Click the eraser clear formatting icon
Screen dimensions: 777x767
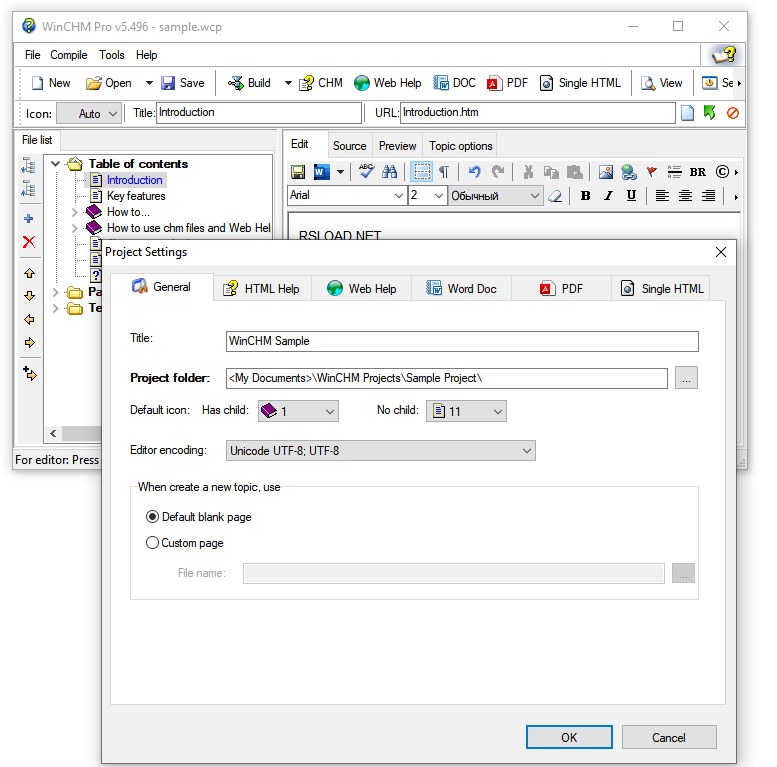(555, 196)
